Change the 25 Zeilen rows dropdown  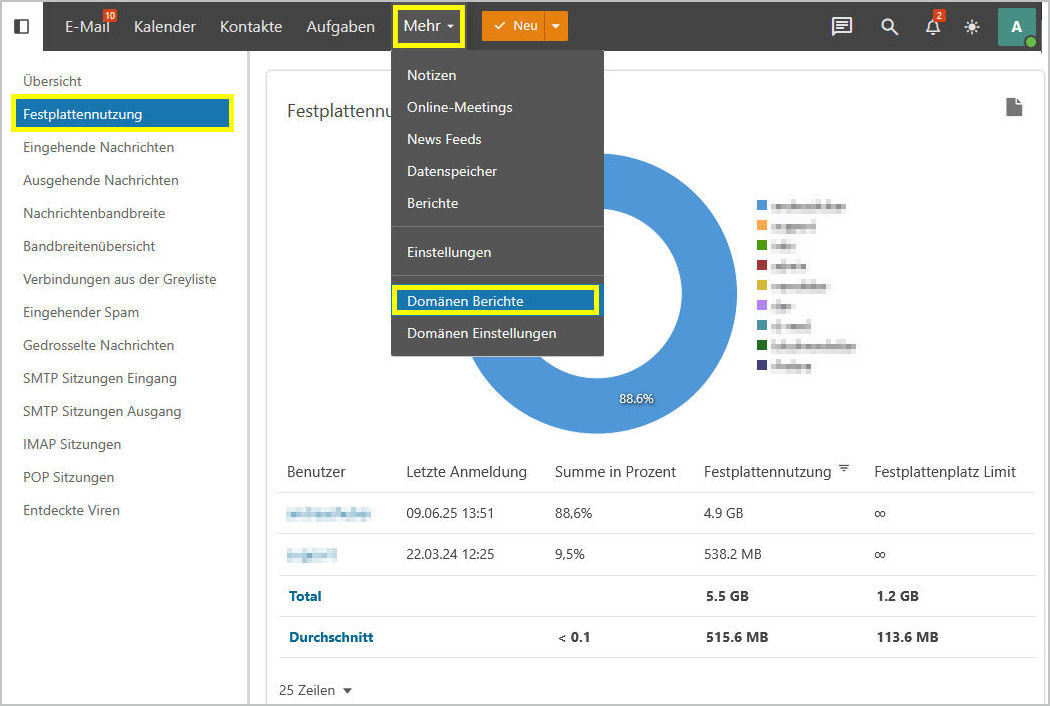(315, 690)
